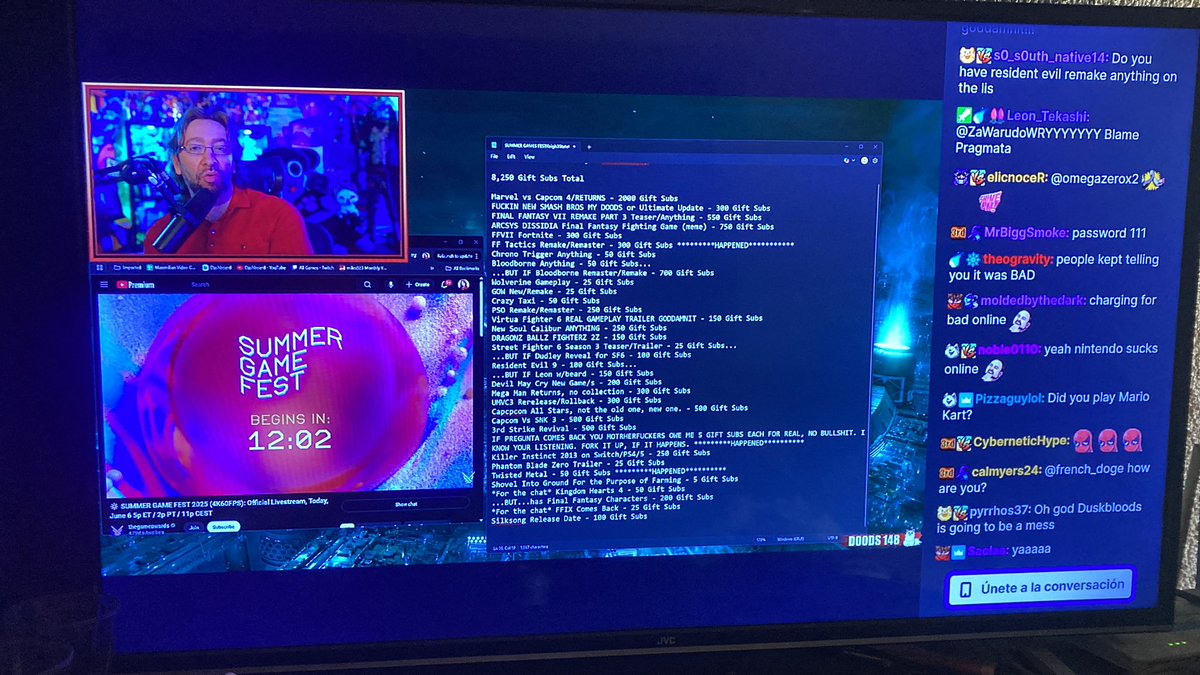Click the @french_doge mention in chat

(1084, 469)
